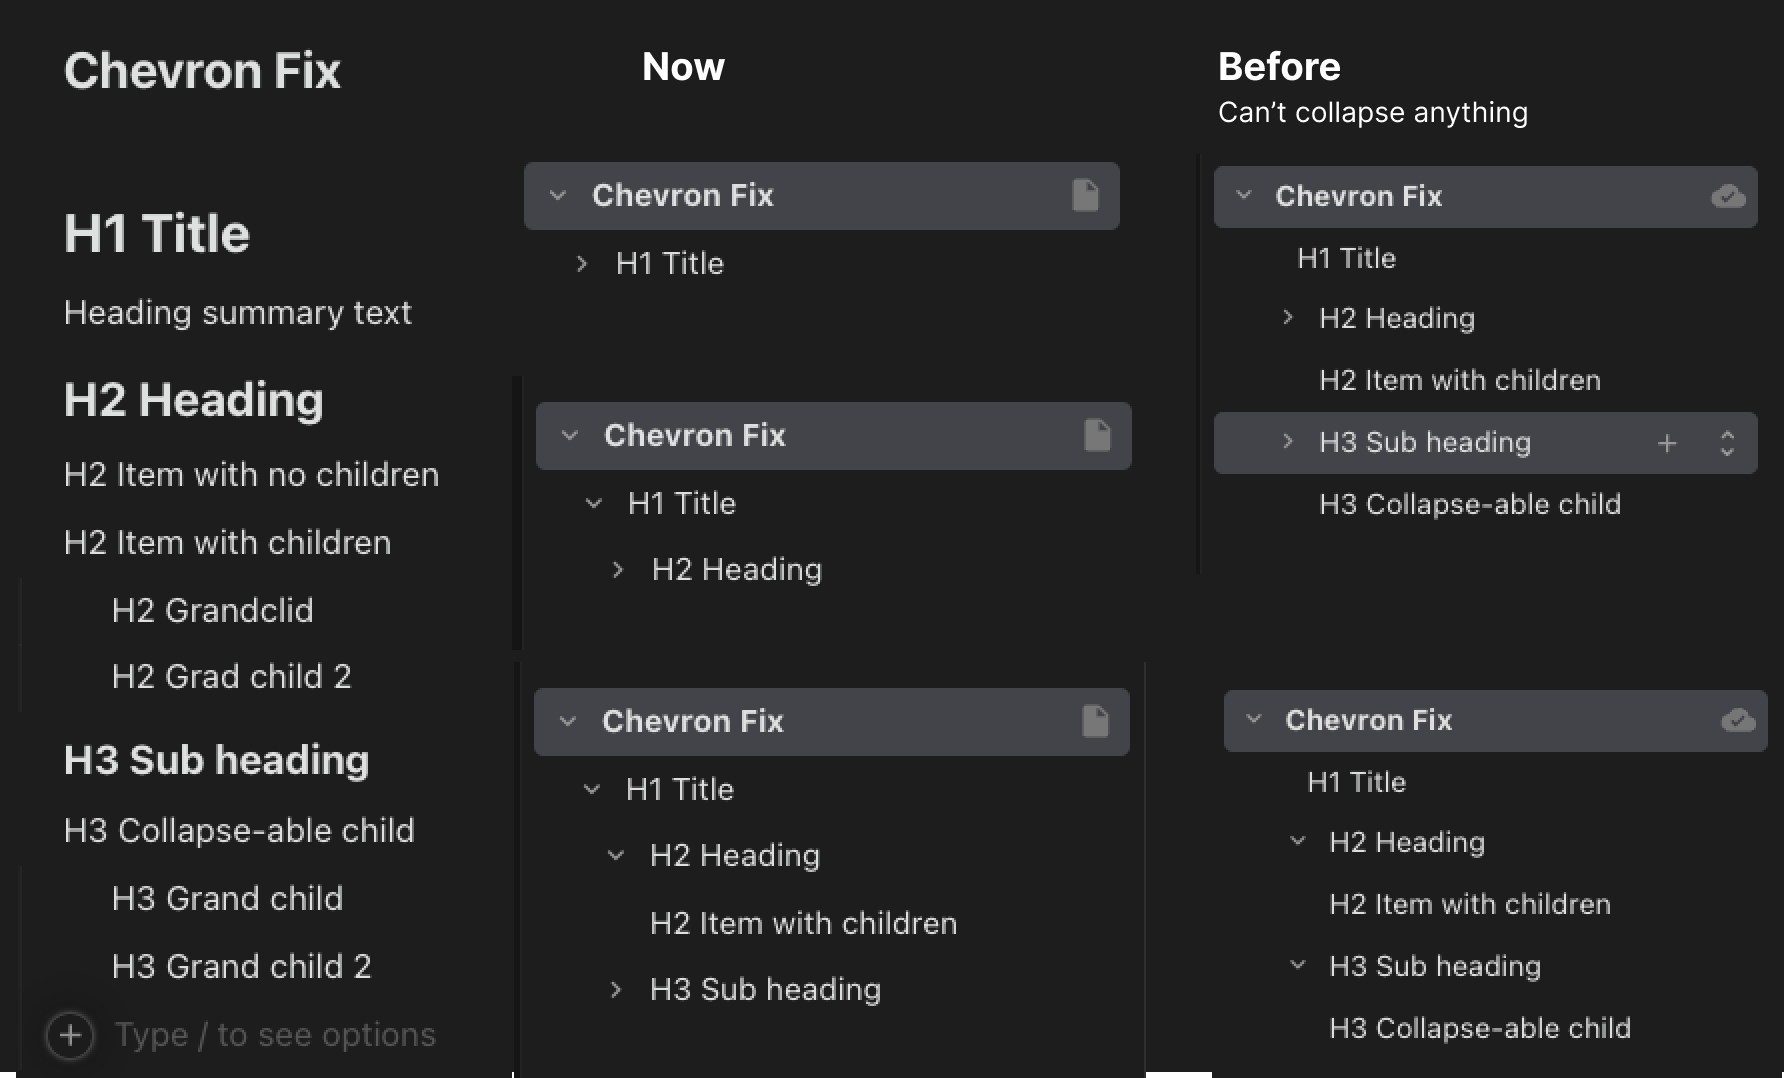Click up-down arrows on highlighted H3 Sub heading row
Viewport: 1784px width, 1078px height.
1727,443
